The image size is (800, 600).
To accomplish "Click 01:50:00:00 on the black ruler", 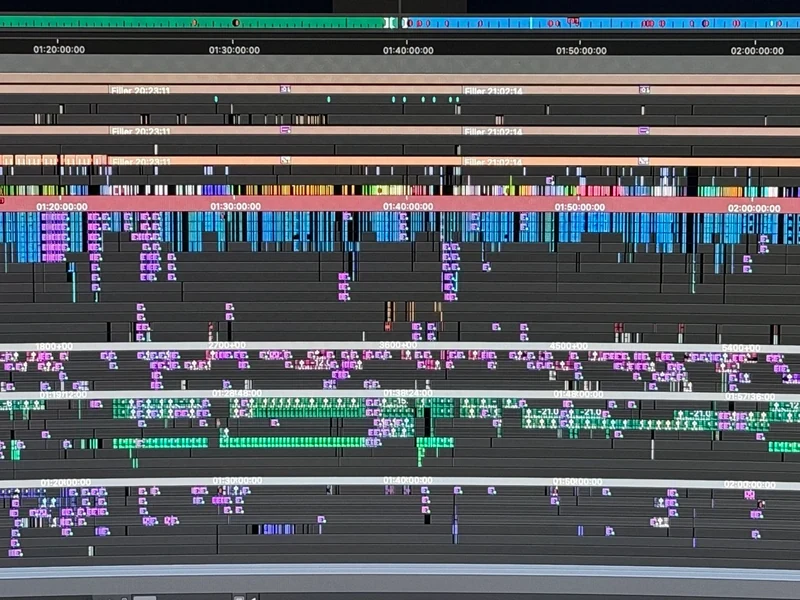I will click(581, 51).
